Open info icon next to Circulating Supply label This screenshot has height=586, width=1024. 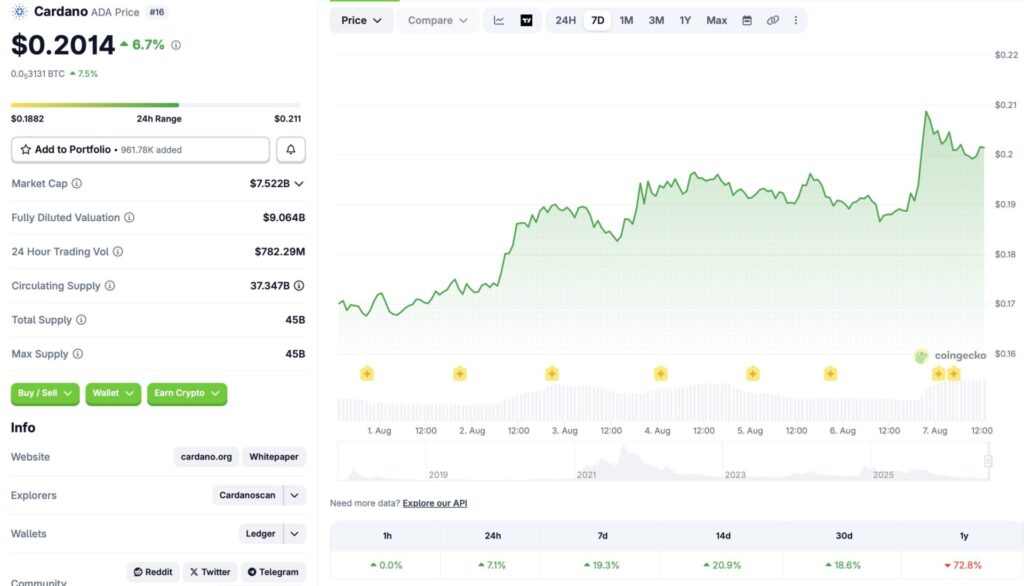pyautogui.click(x=110, y=285)
